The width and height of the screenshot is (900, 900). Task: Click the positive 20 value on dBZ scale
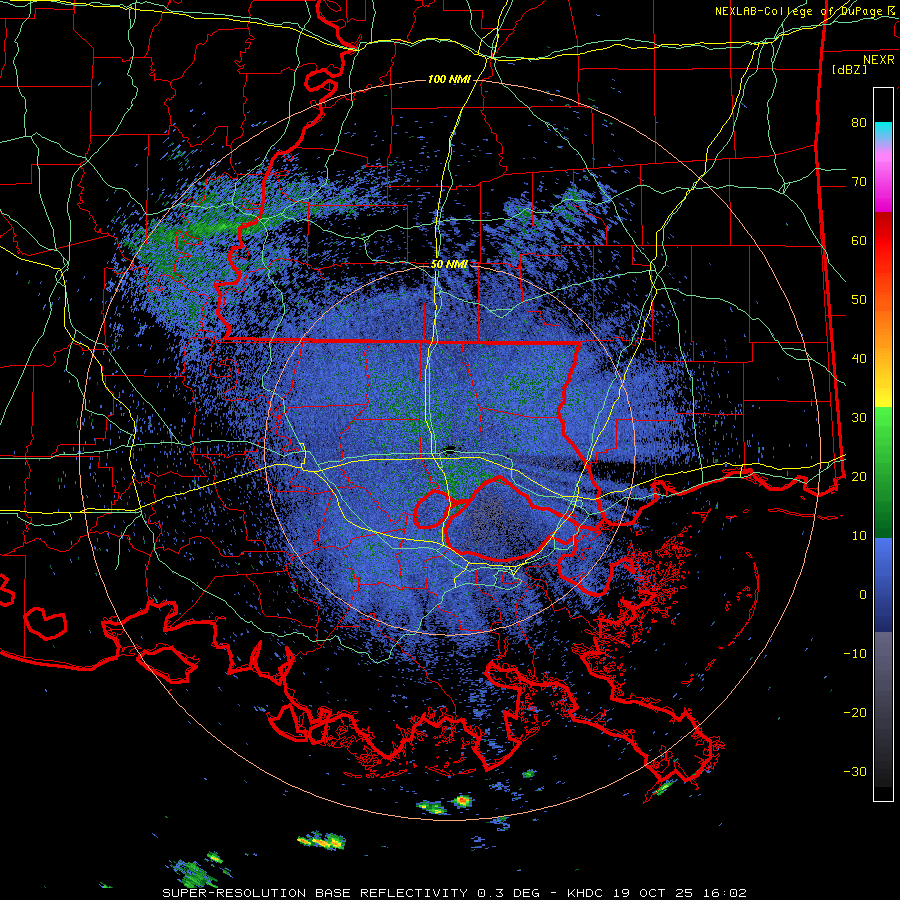pyautogui.click(x=859, y=476)
